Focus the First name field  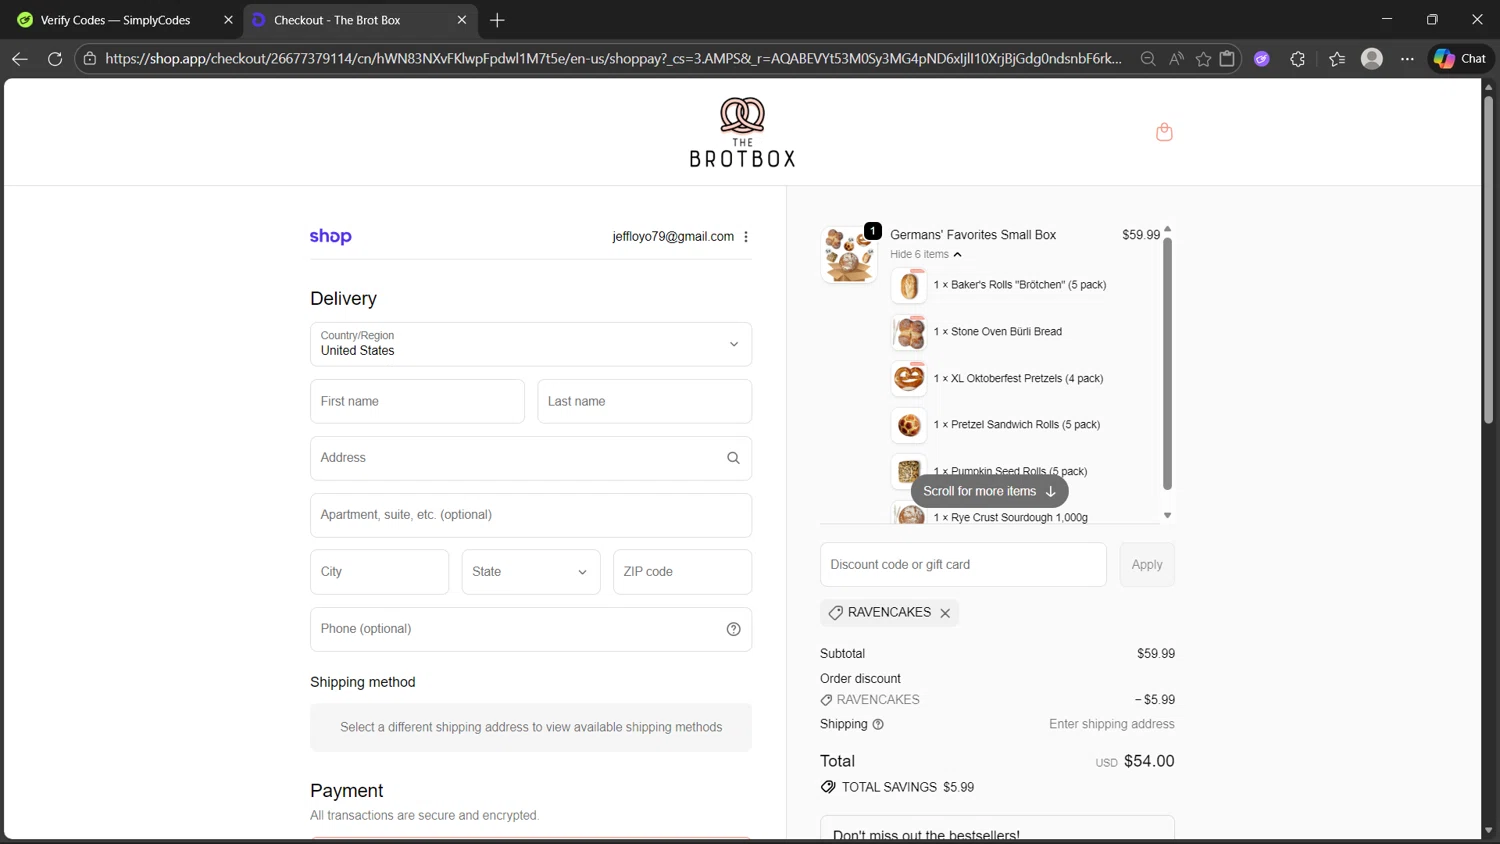[x=417, y=401]
